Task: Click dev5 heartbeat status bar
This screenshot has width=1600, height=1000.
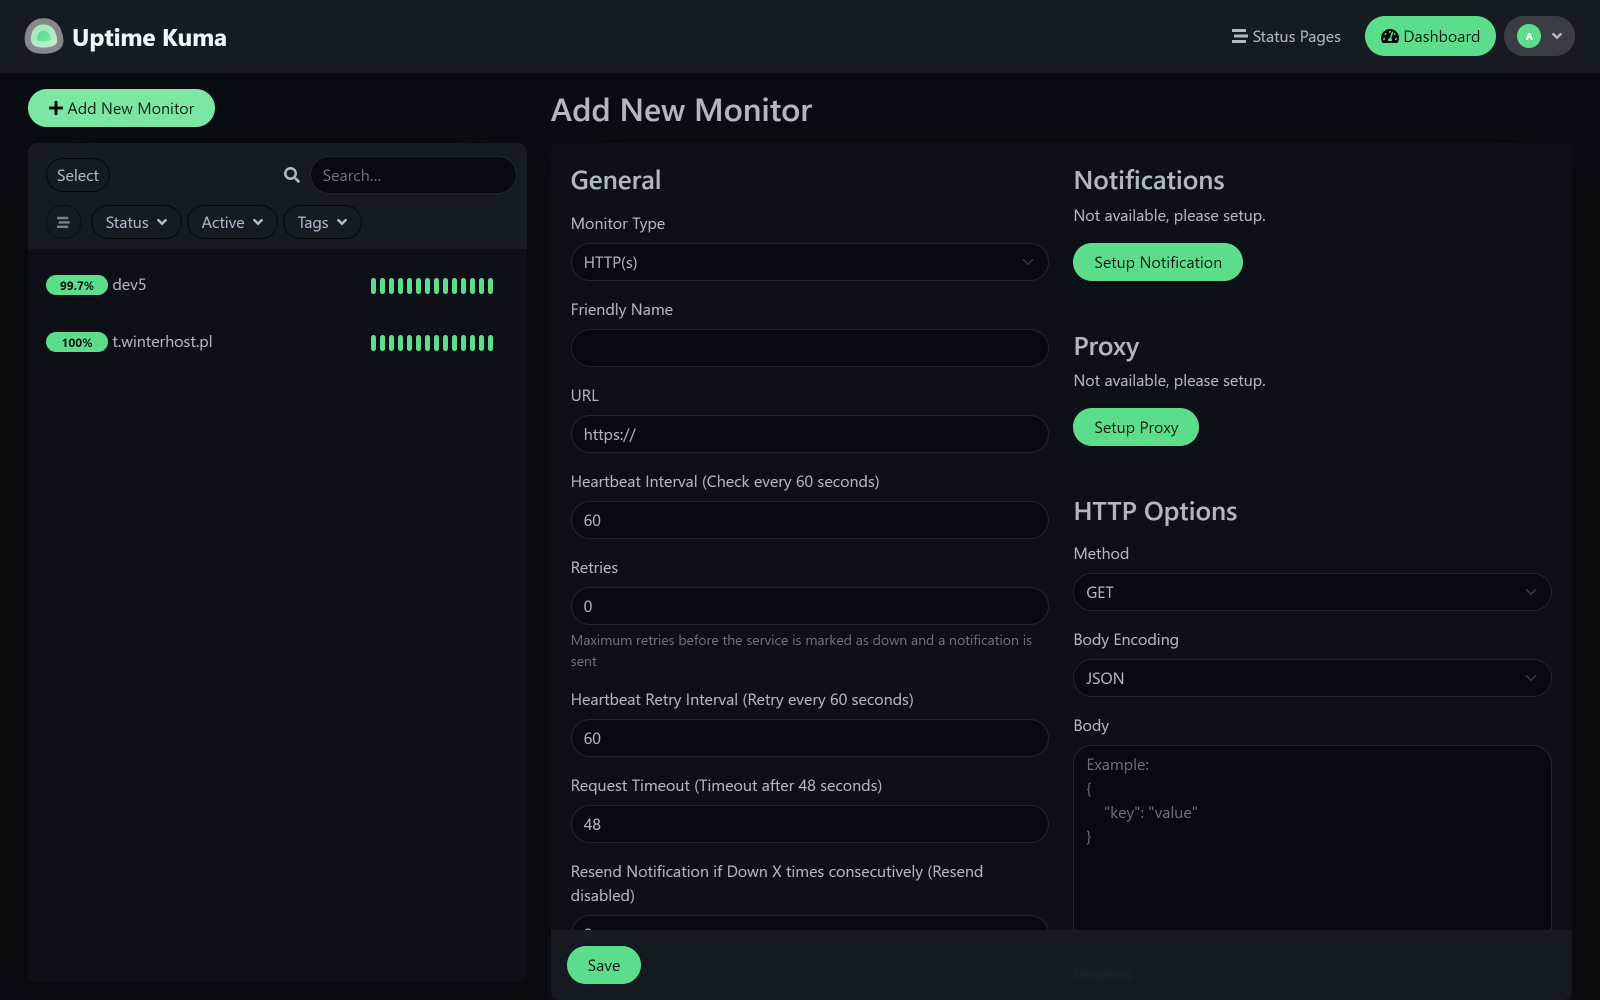Action: (432, 286)
